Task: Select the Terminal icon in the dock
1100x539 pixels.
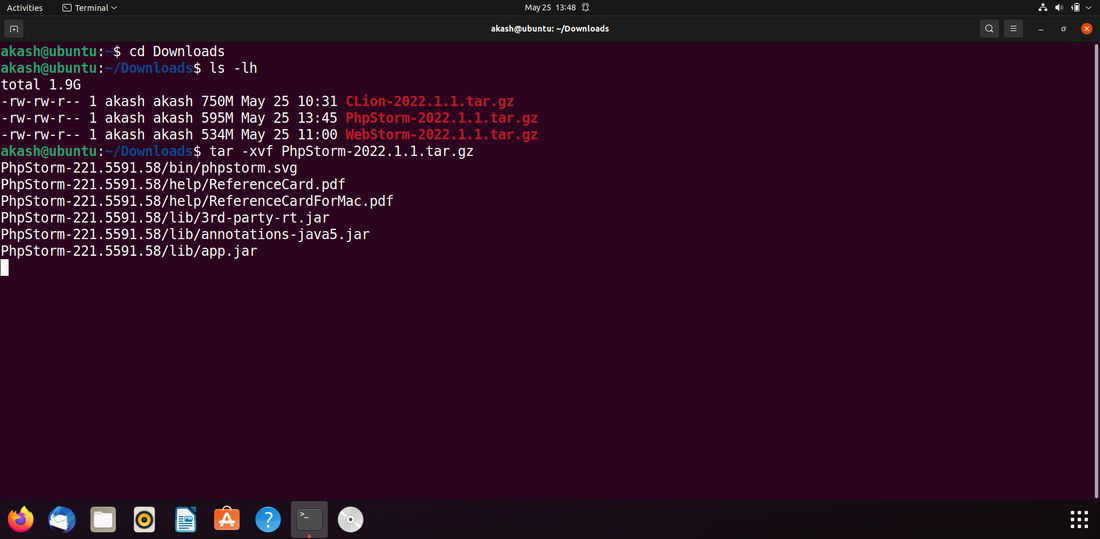Action: coord(309,519)
